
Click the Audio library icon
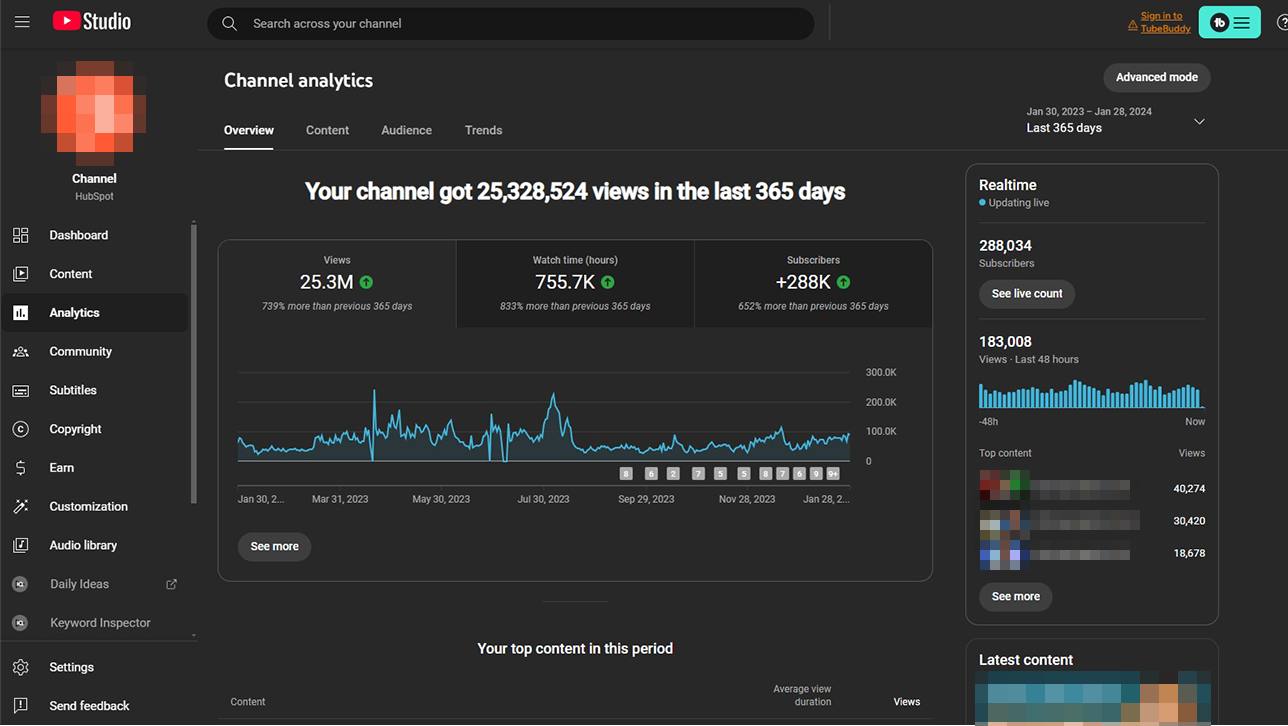pyautogui.click(x=20, y=545)
